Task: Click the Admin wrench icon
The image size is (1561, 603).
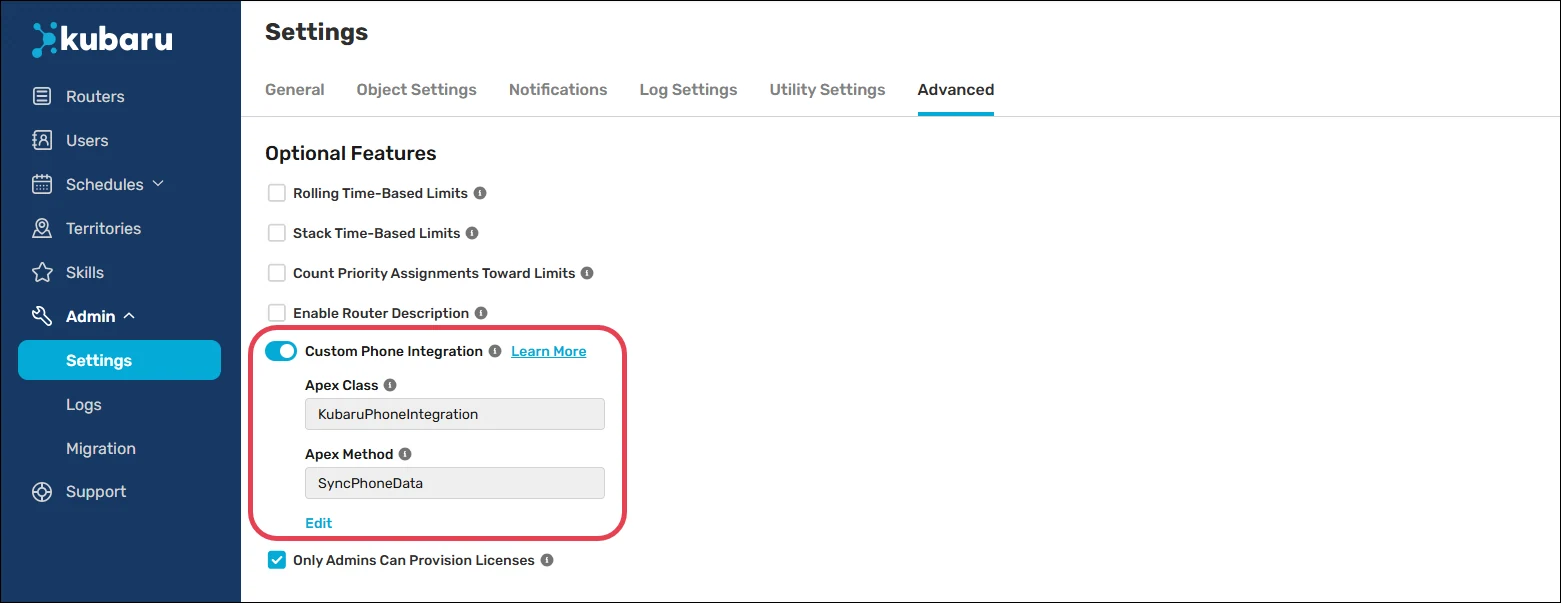Action: [42, 317]
